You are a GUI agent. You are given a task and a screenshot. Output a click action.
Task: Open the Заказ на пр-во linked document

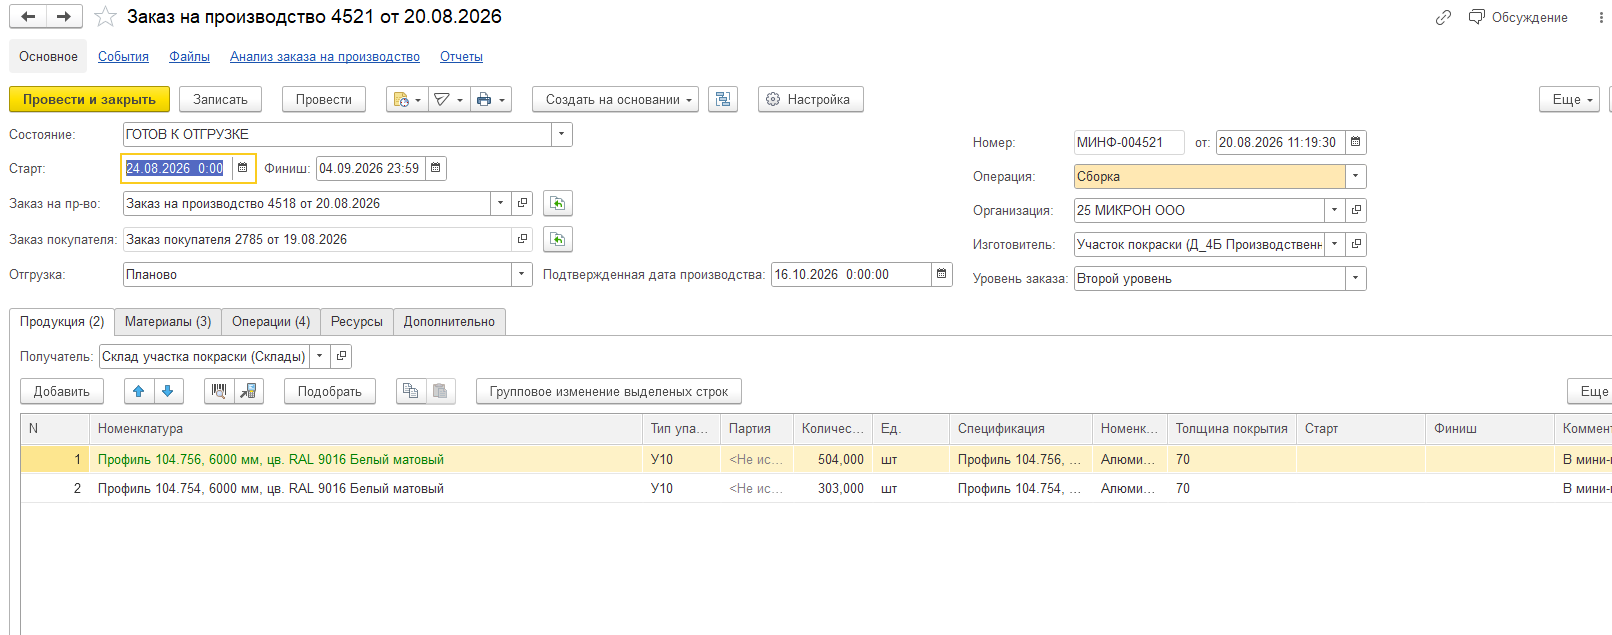(522, 203)
